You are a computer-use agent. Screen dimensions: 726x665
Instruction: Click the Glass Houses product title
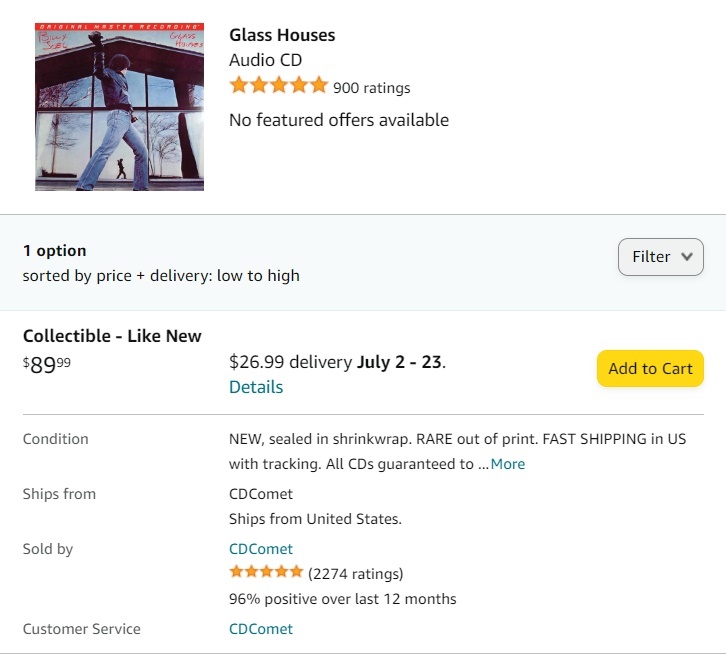point(282,35)
